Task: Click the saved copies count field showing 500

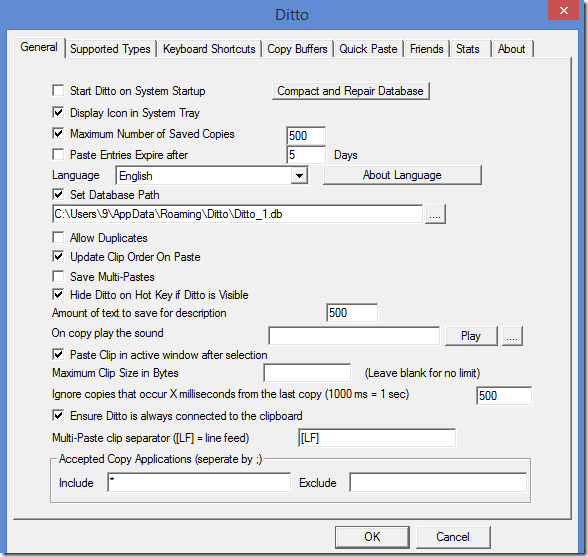Action: 306,136
